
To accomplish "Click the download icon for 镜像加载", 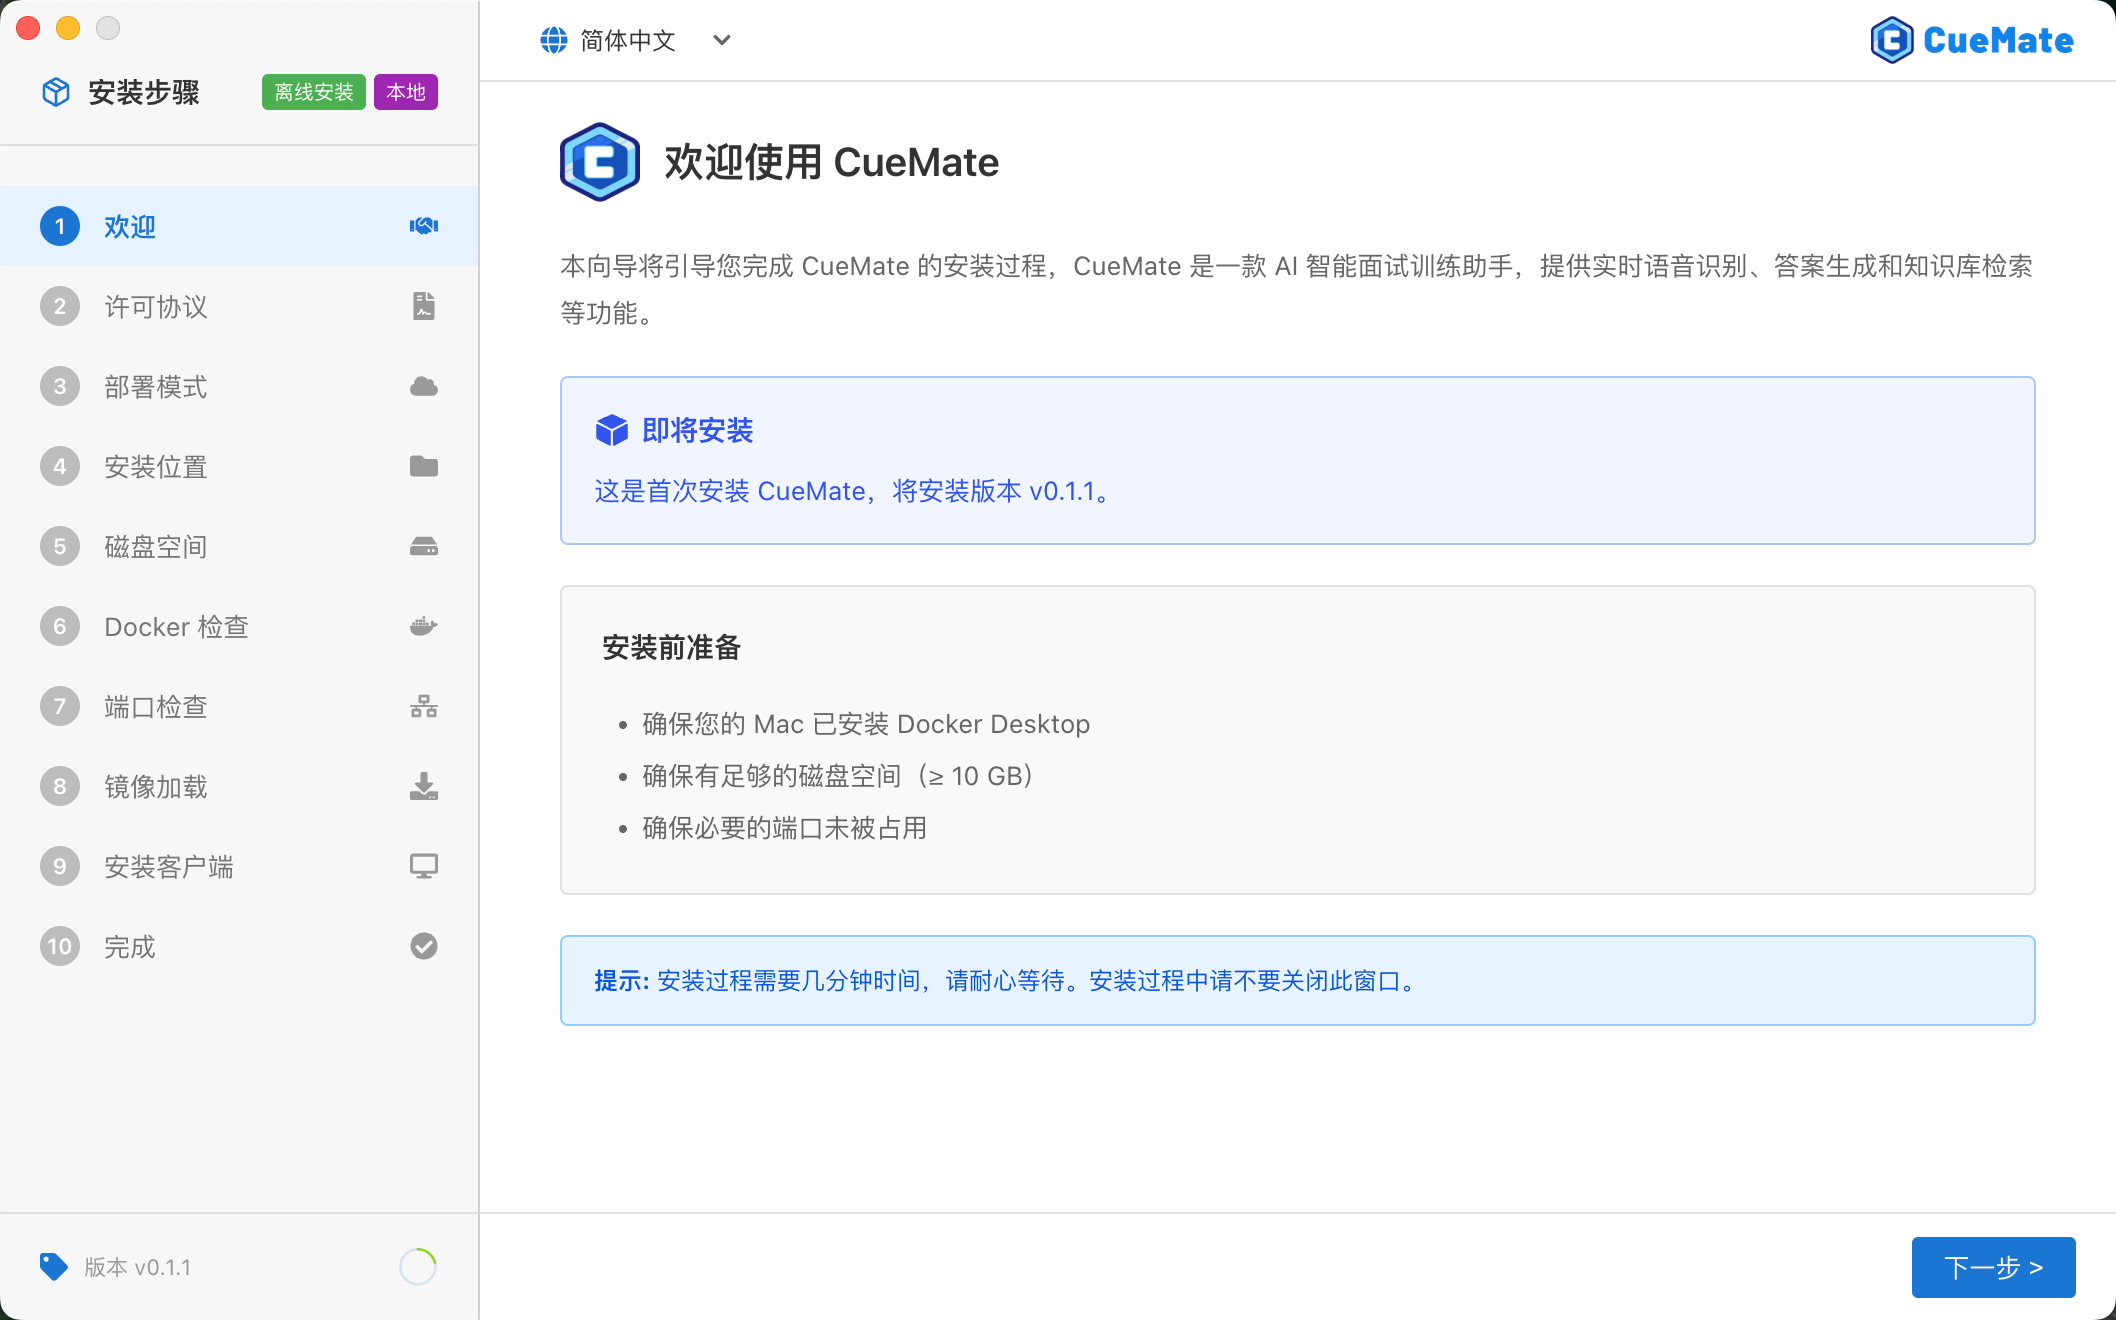I will [423, 786].
